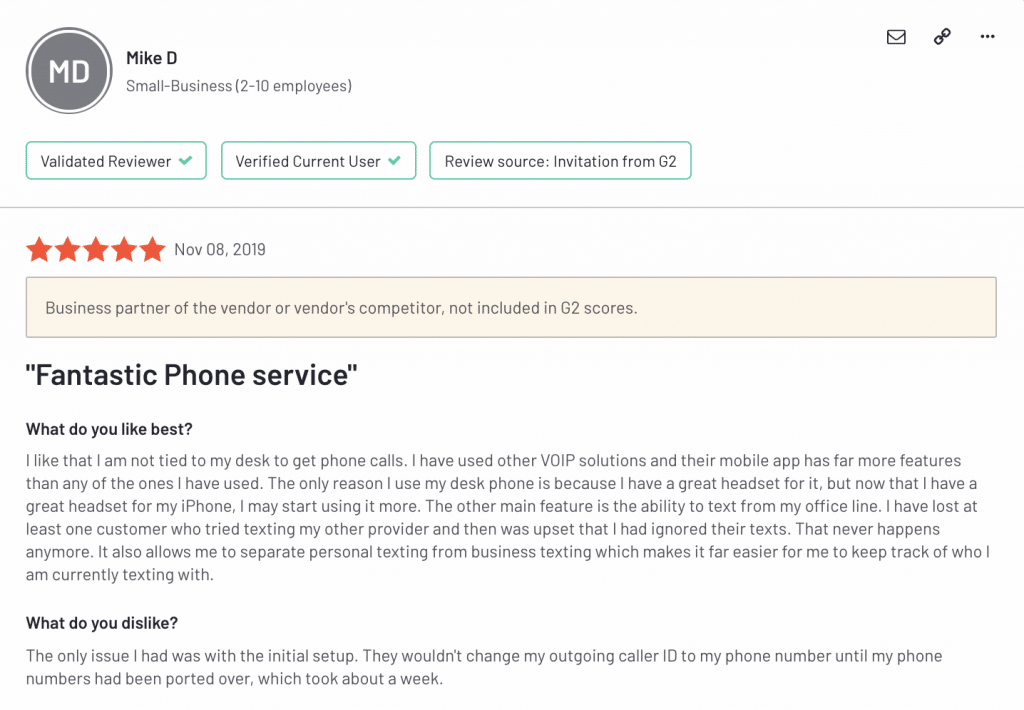Screen dimensions: 1024x710
Task: Click the fourth rating star
Action: point(124,249)
